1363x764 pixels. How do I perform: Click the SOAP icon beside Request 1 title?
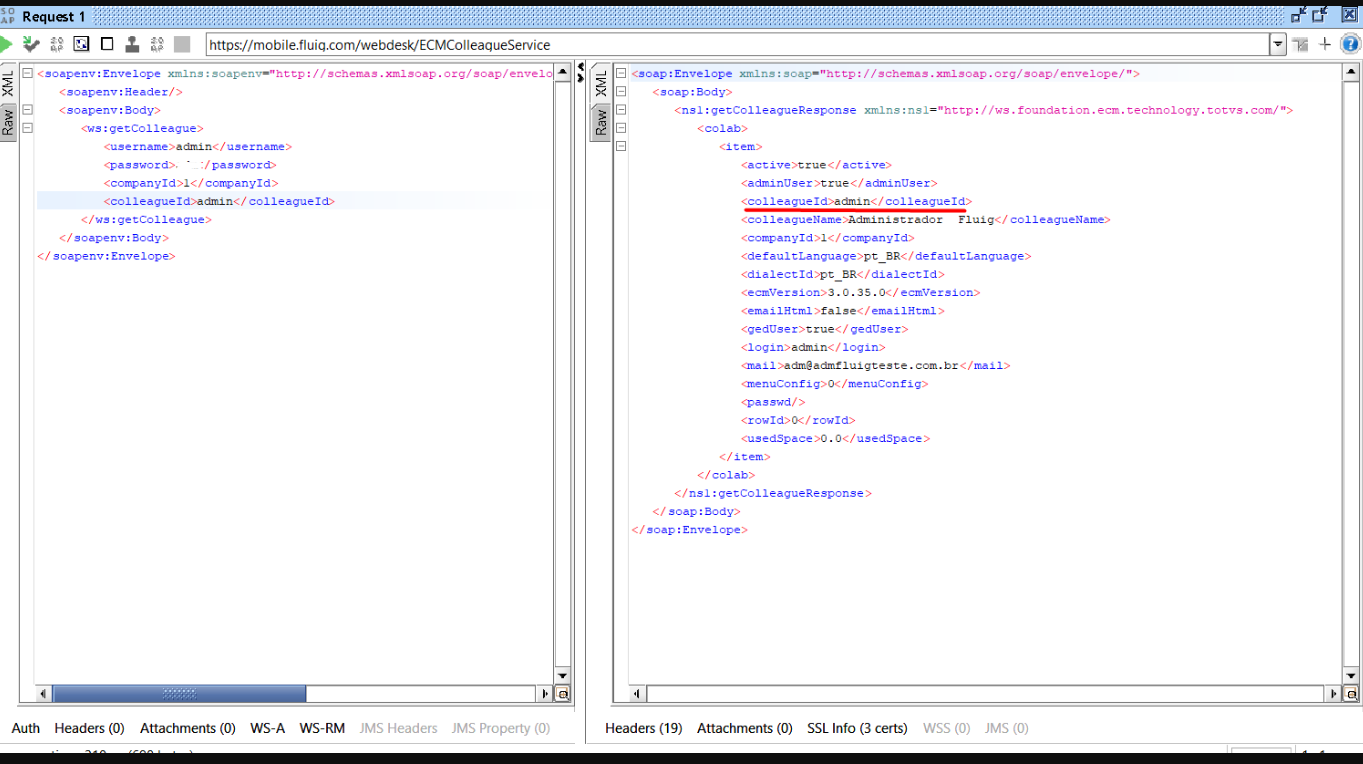click(x=8, y=16)
